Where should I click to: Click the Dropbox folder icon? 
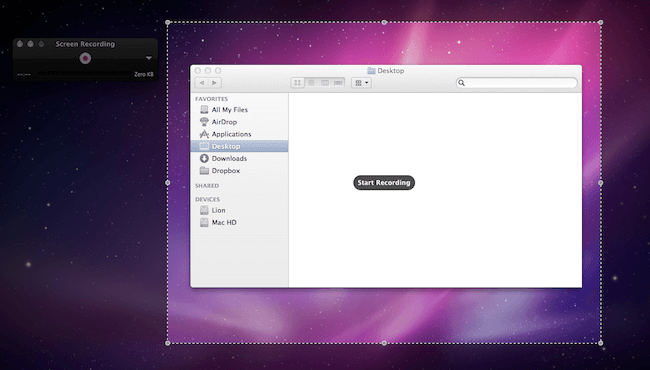(204, 170)
